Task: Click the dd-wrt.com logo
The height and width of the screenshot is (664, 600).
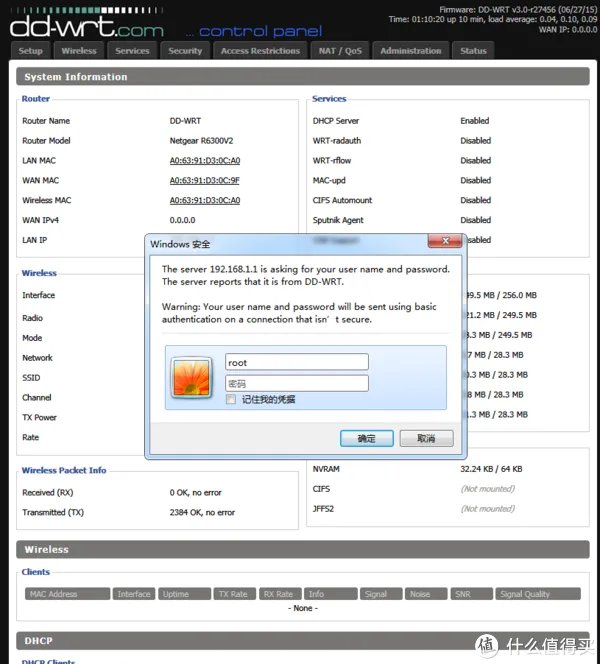Action: 87,20
